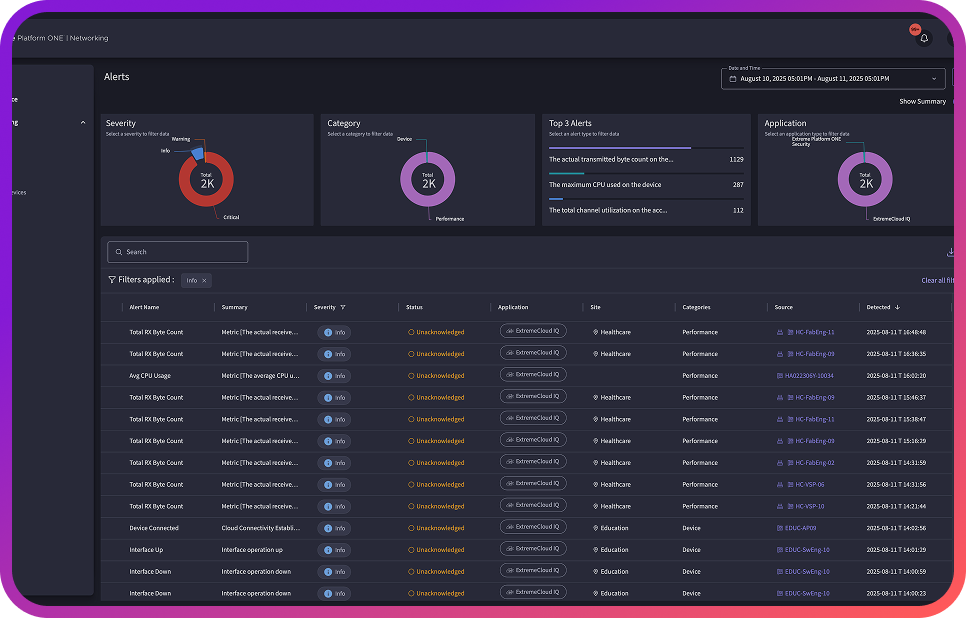This screenshot has height=618, width=966.
Task: Click the calendar icon in the date picker
Action: (x=734, y=78)
